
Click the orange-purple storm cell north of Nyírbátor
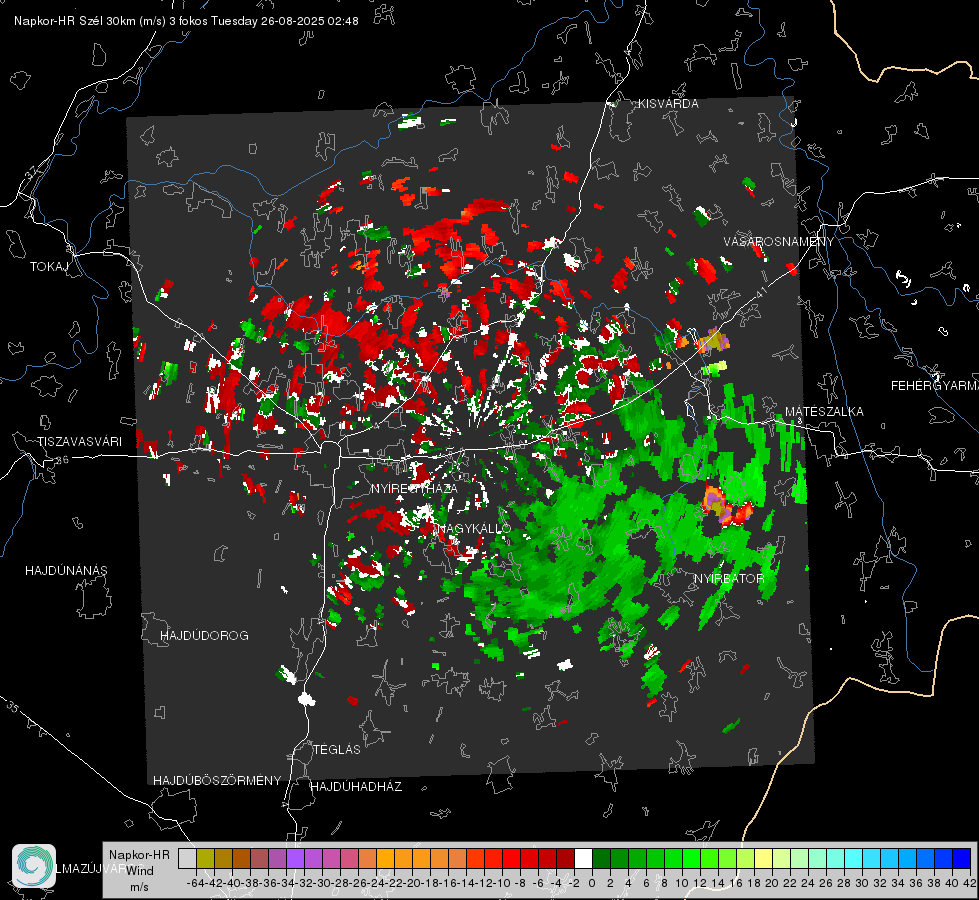pos(727,505)
